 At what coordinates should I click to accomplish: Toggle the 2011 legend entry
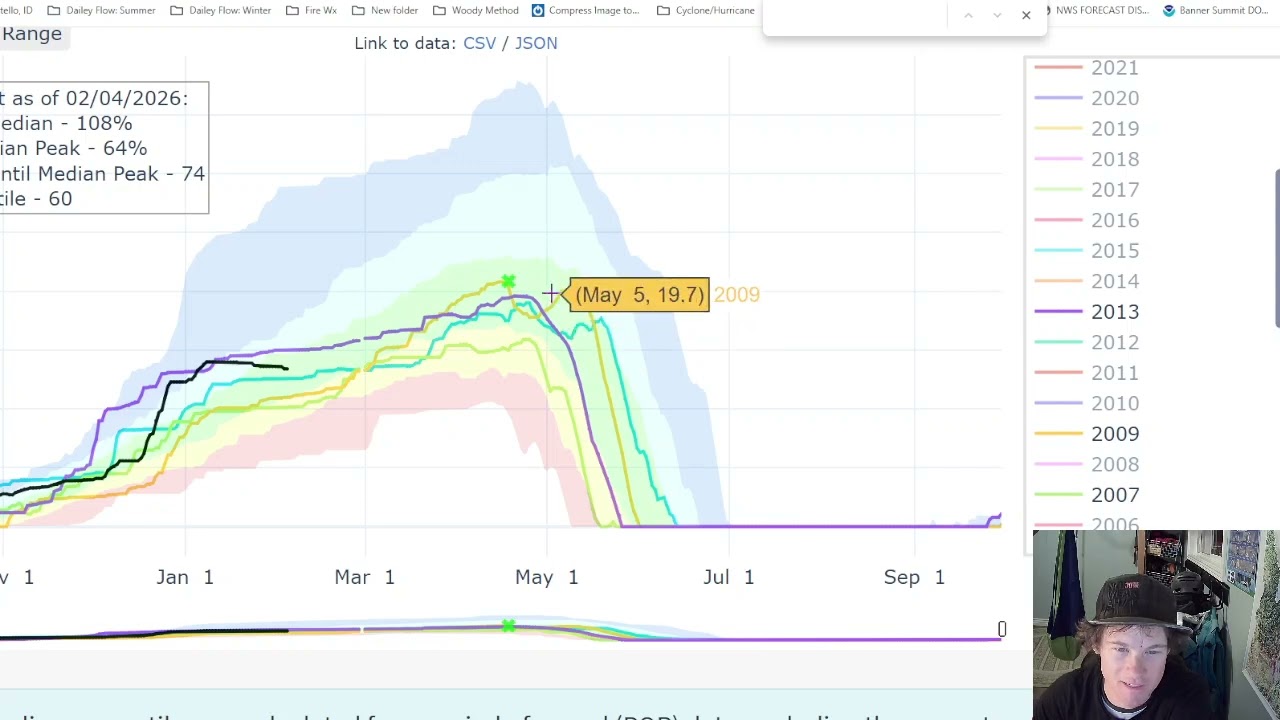(x=1086, y=372)
